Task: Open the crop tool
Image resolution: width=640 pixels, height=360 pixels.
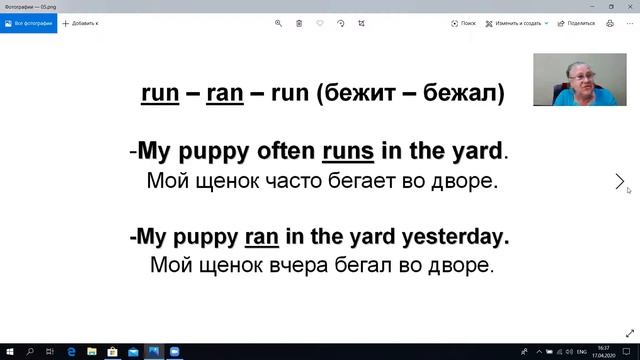Action: click(x=362, y=23)
